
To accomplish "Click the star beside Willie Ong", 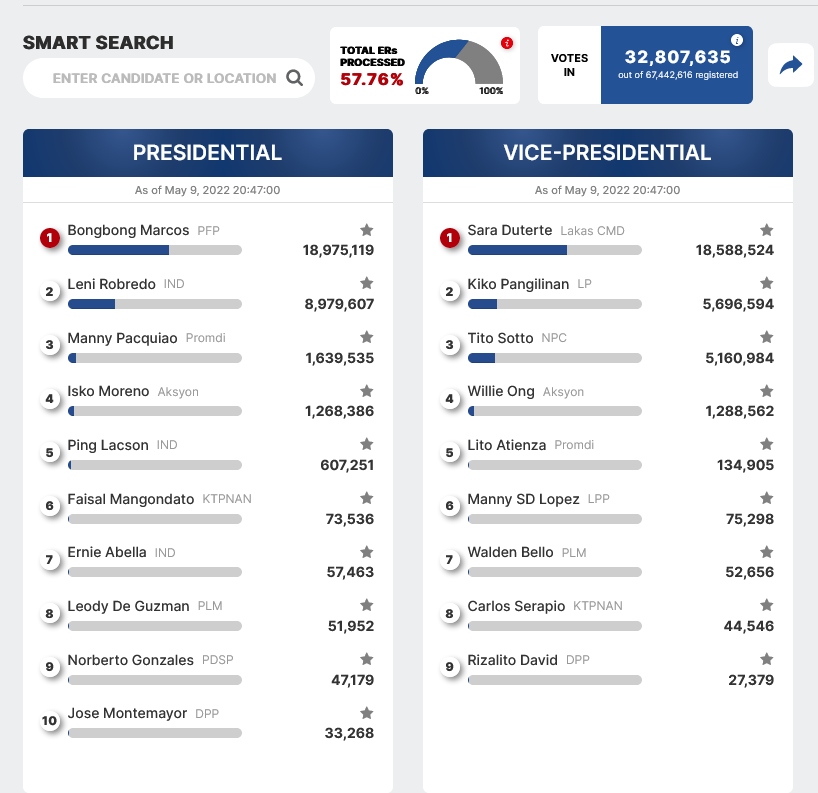I will [x=766, y=391].
